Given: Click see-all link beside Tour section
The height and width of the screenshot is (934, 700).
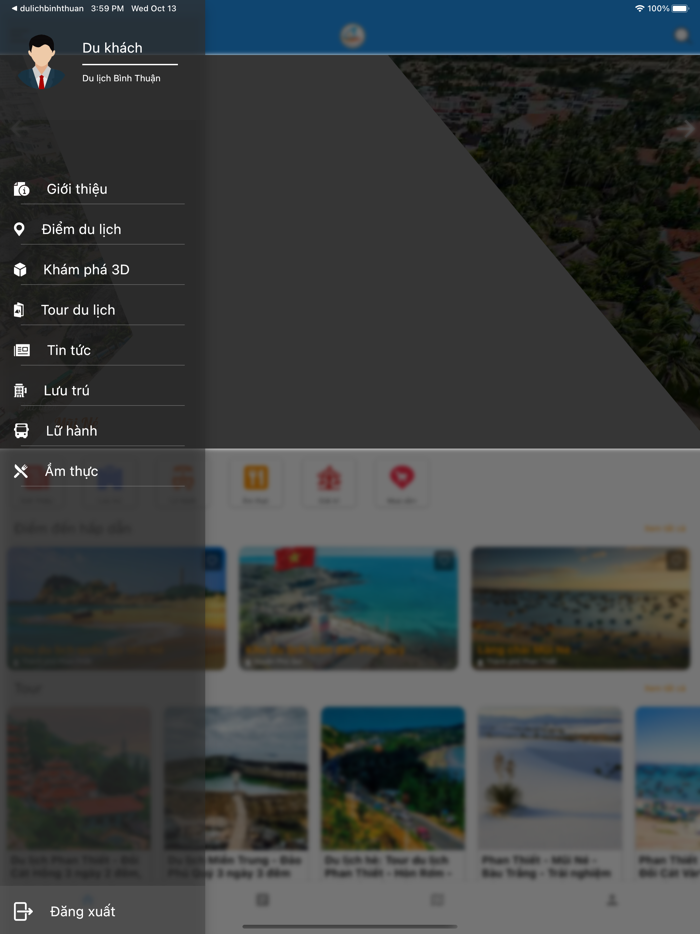Looking at the screenshot, I should [665, 689].
